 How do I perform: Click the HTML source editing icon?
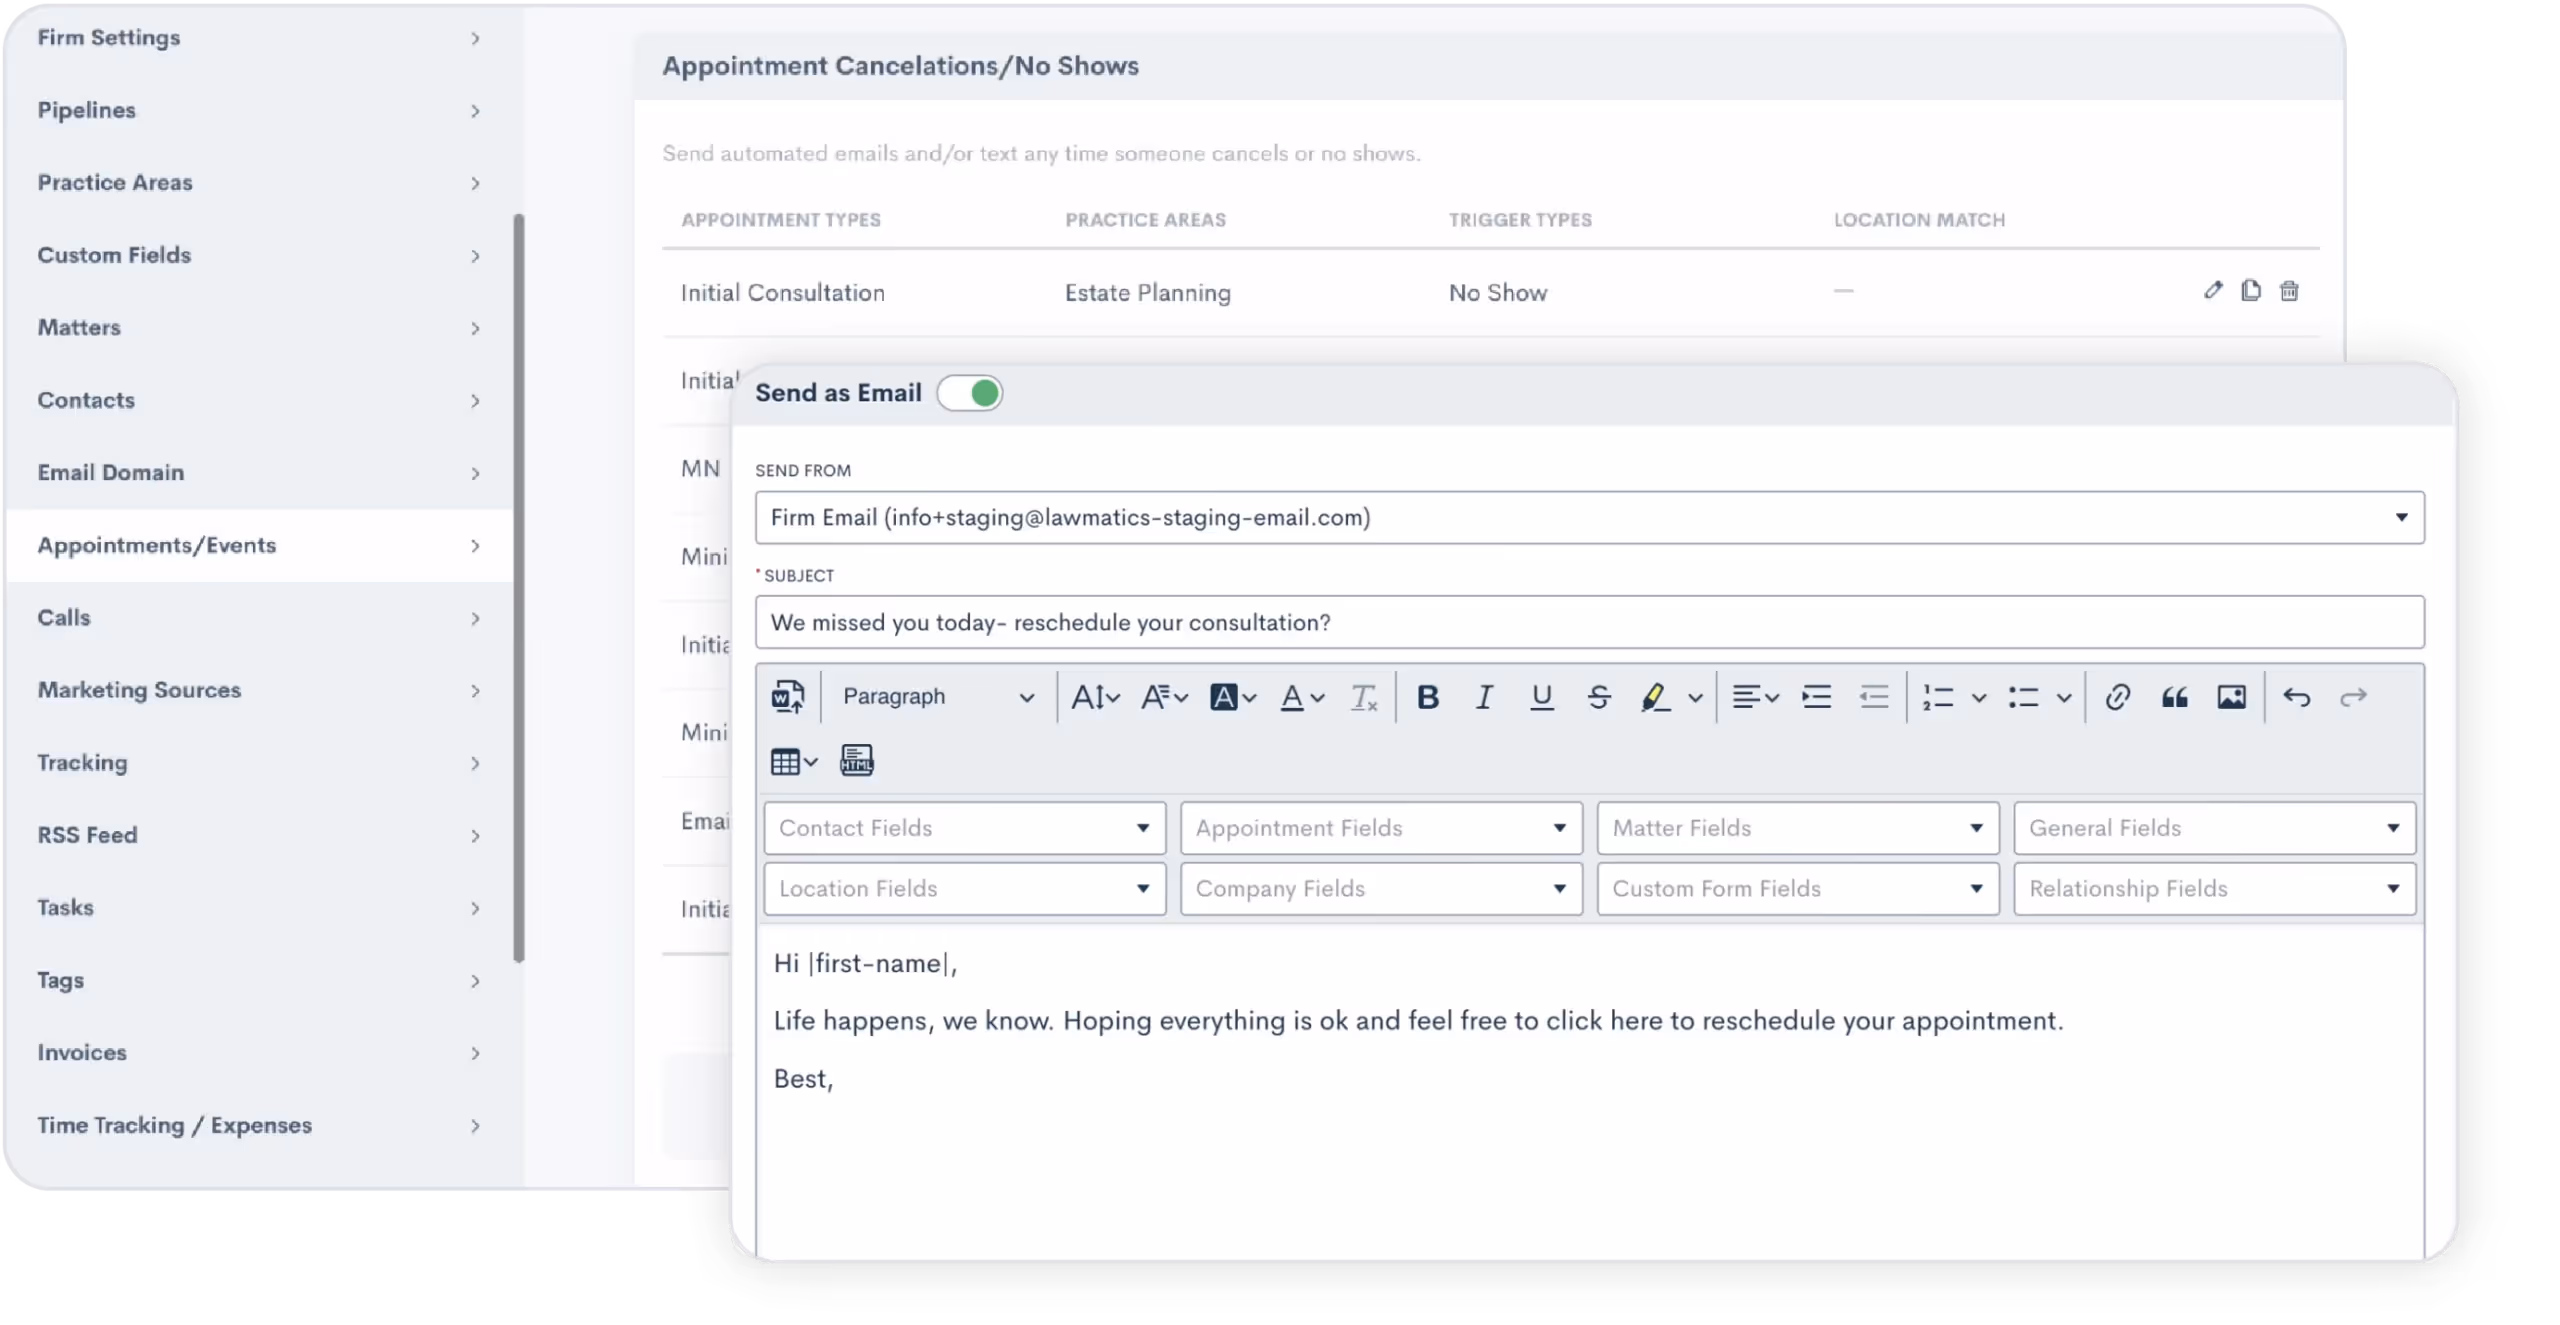click(x=856, y=761)
